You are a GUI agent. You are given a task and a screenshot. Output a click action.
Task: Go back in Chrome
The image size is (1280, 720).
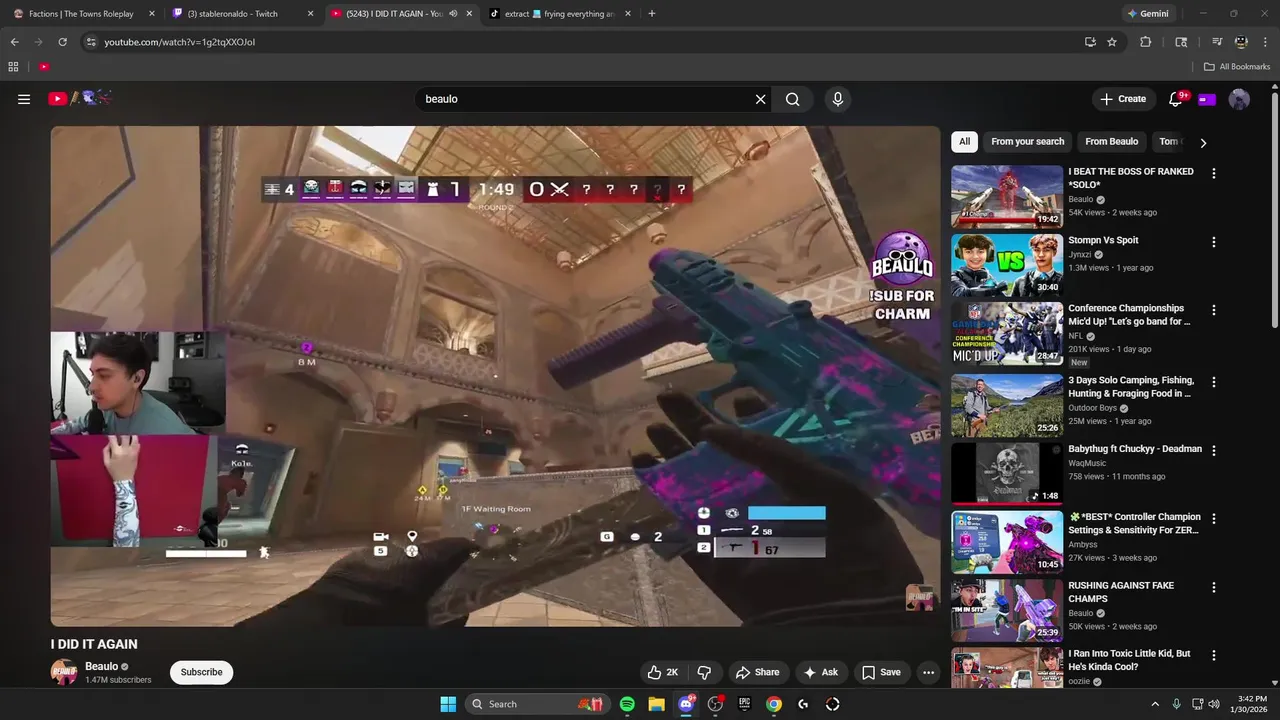coord(14,42)
